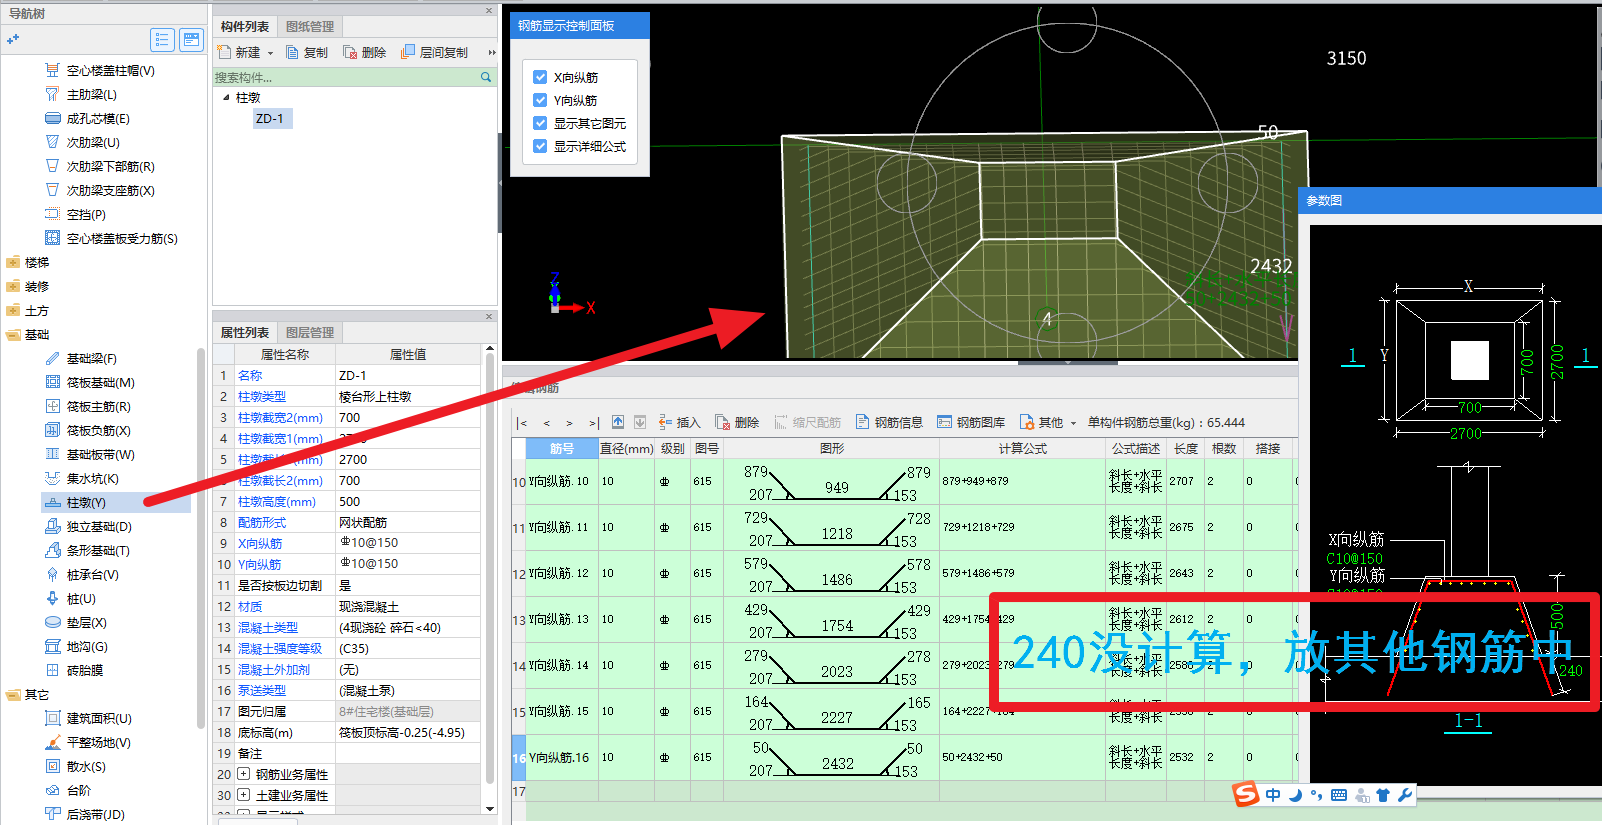The width and height of the screenshot is (1602, 825).
Task: Click 混凝土强度等级 property name
Action: pos(280,649)
